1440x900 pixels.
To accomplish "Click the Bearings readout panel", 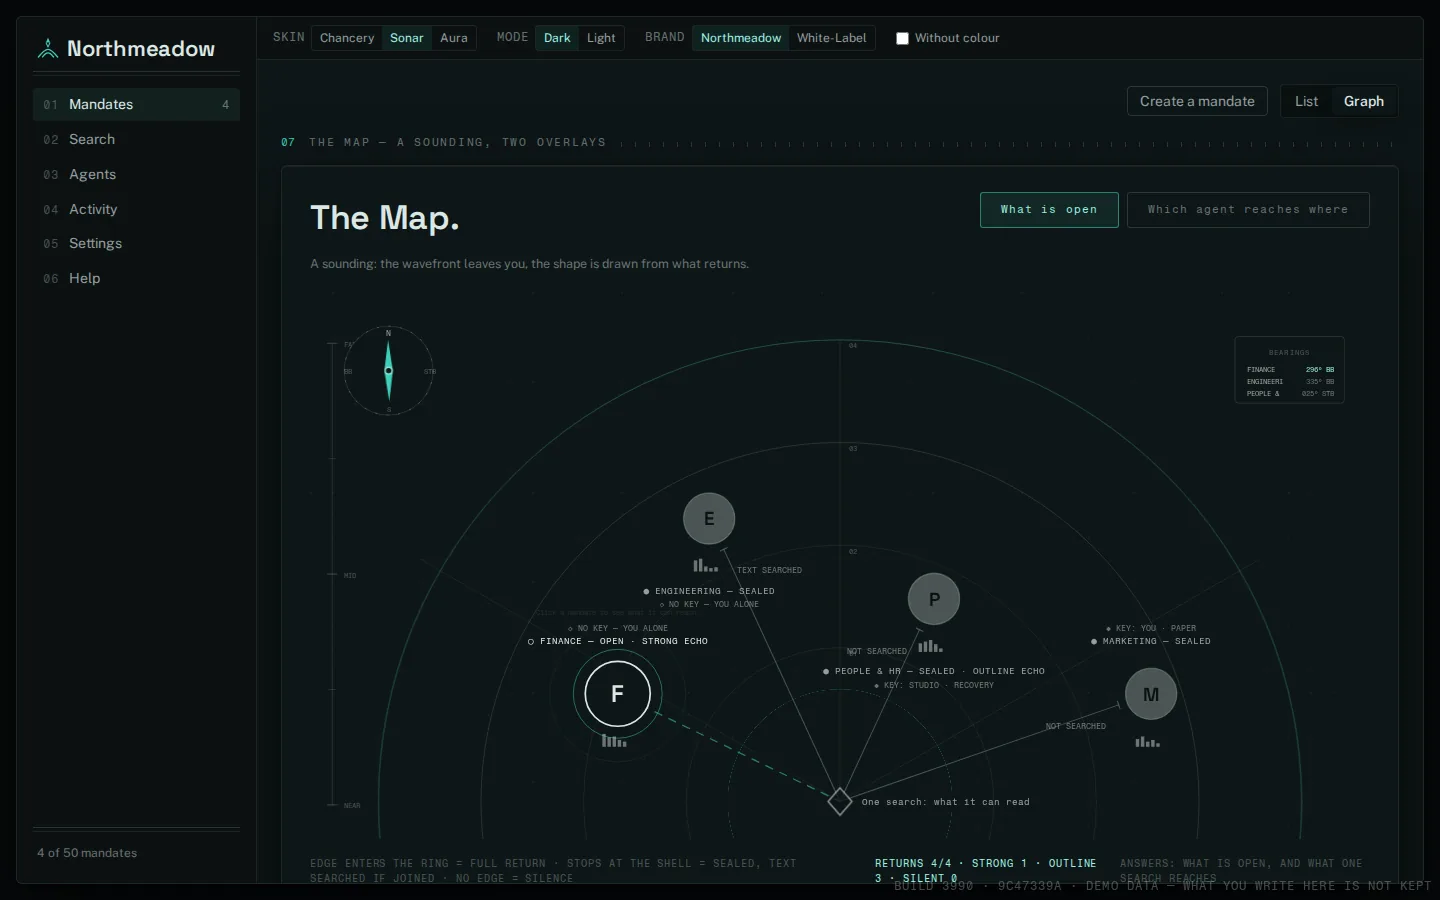I will point(1290,370).
